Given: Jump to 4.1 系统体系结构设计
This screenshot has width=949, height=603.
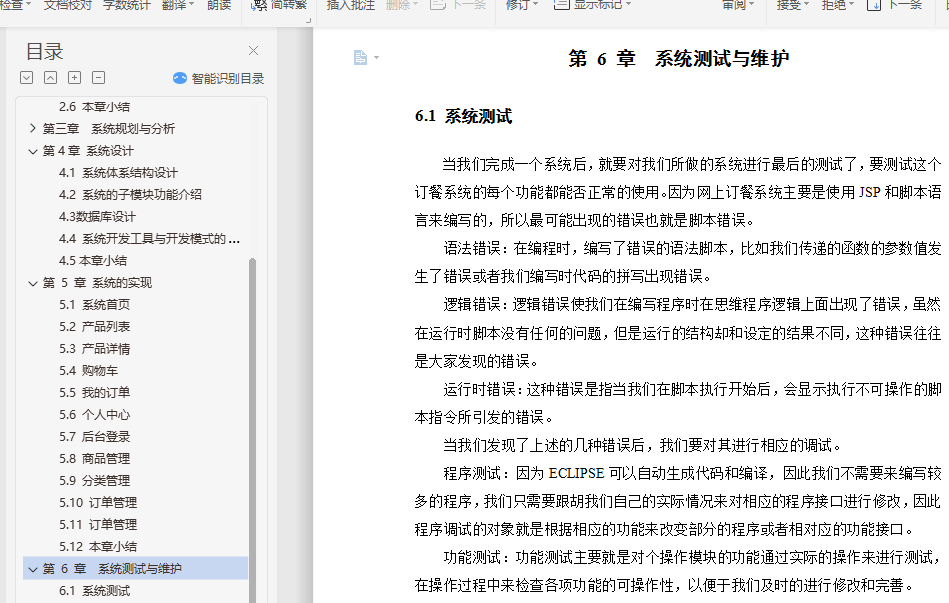Looking at the screenshot, I should pyautogui.click(x=119, y=173).
